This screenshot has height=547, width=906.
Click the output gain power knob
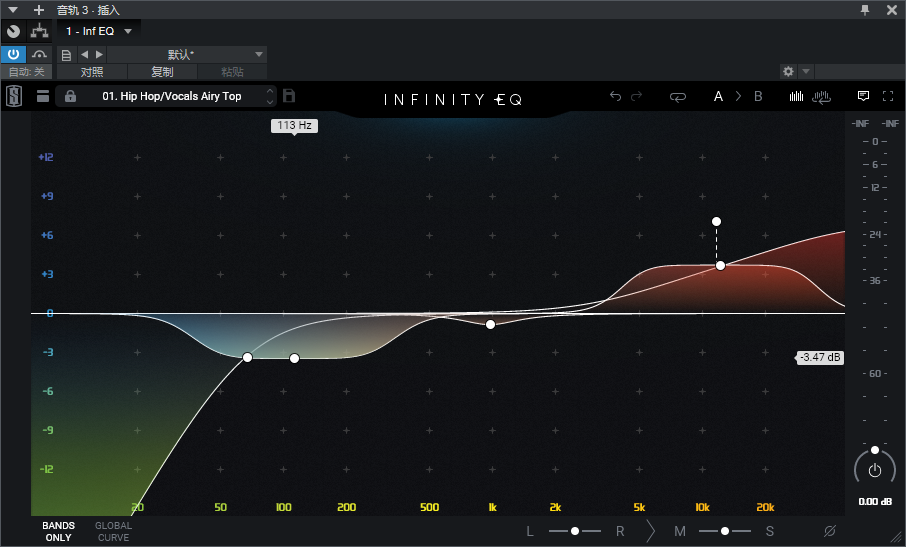tap(875, 470)
